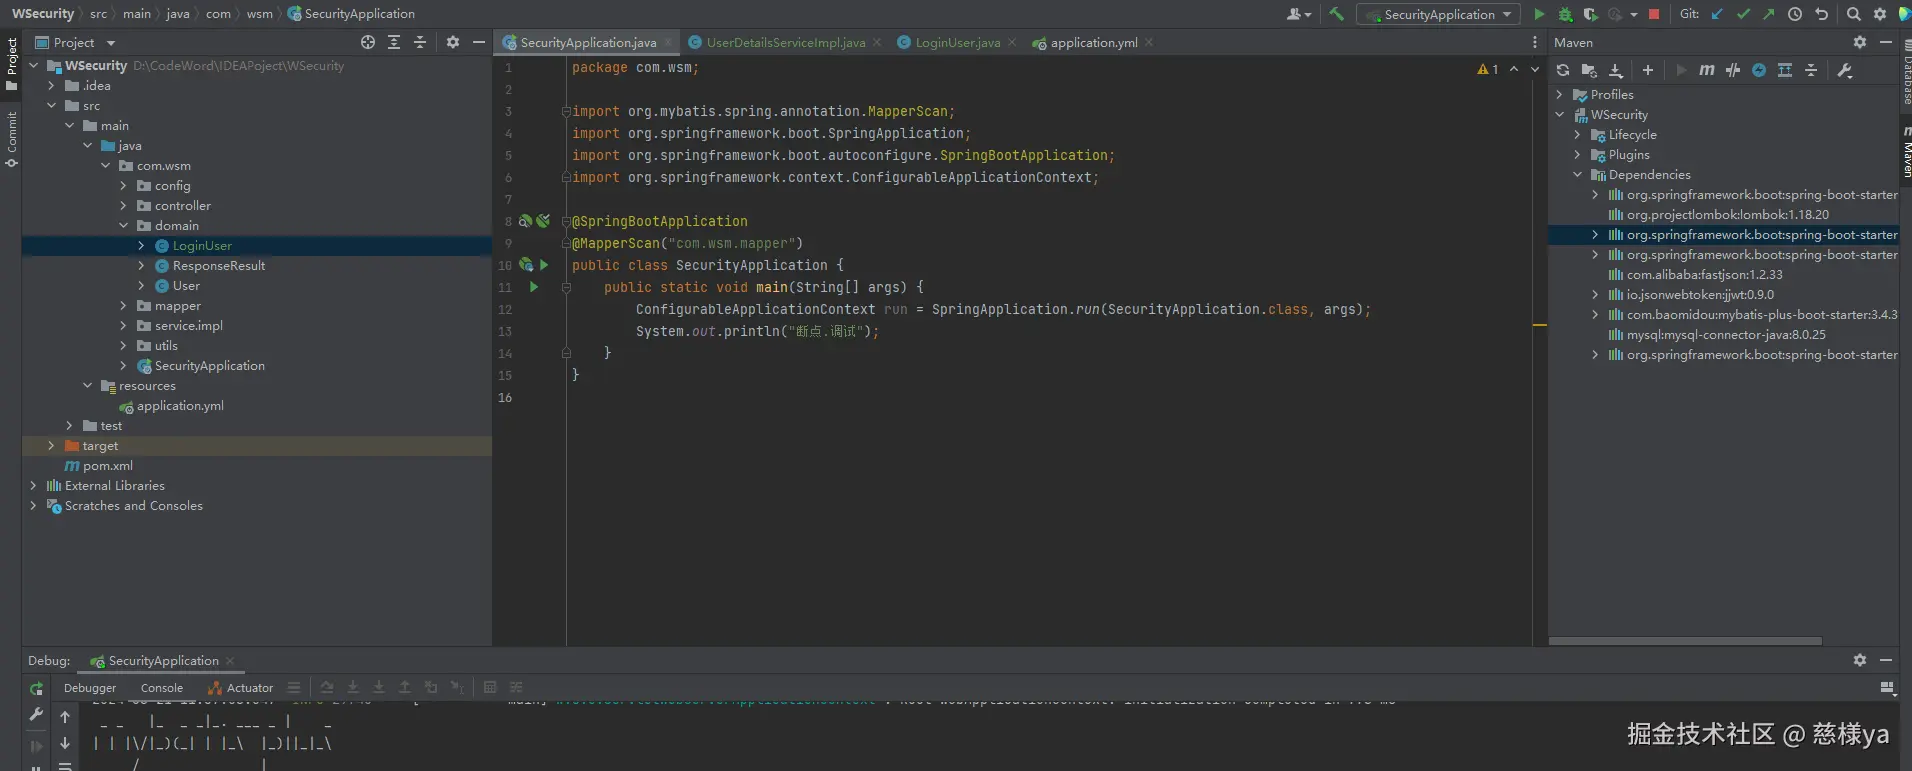Viewport: 1912px width, 771px height.
Task: Click the green Run button in toolbar
Action: pyautogui.click(x=1539, y=14)
